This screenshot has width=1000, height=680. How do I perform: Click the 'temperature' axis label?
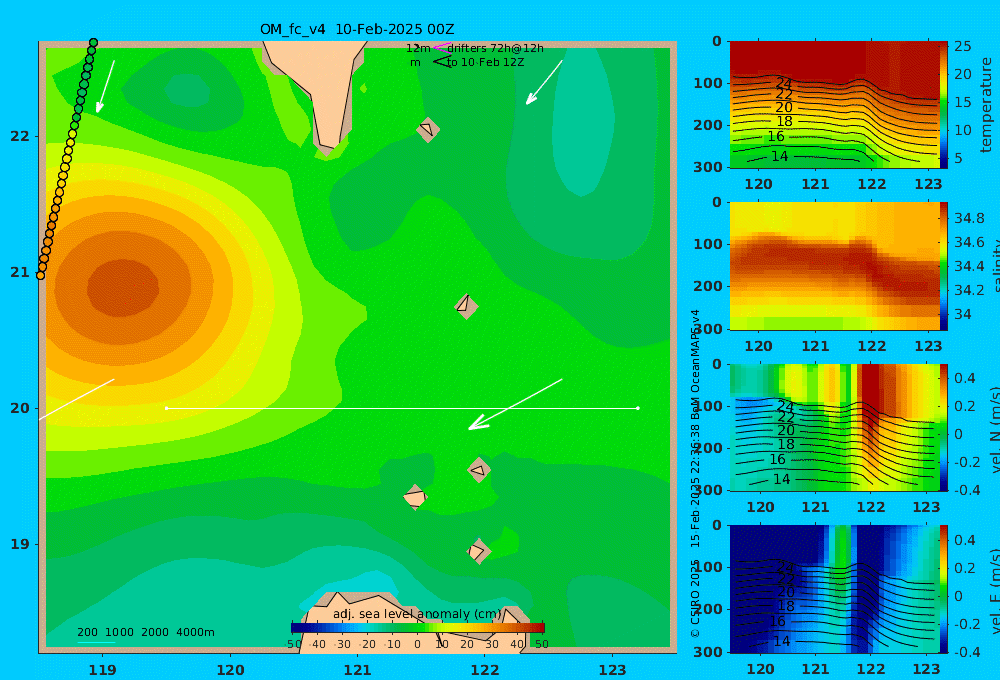[986, 105]
